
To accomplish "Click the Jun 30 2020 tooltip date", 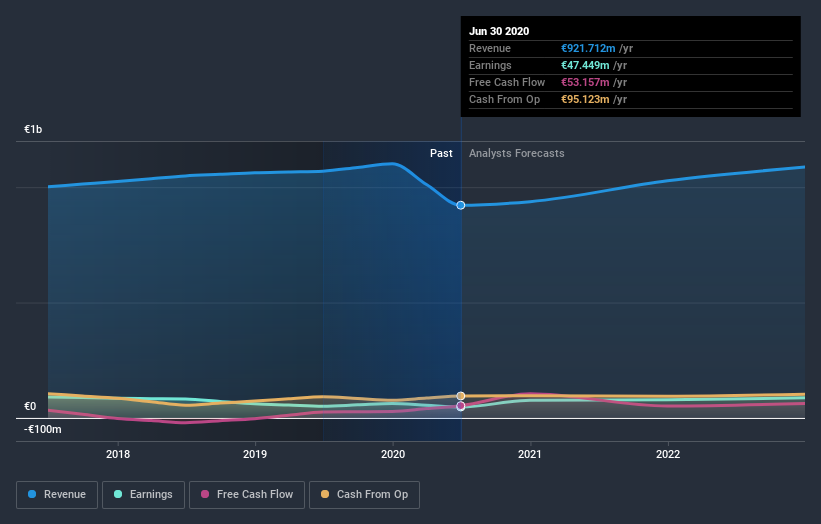I will 499,31.
